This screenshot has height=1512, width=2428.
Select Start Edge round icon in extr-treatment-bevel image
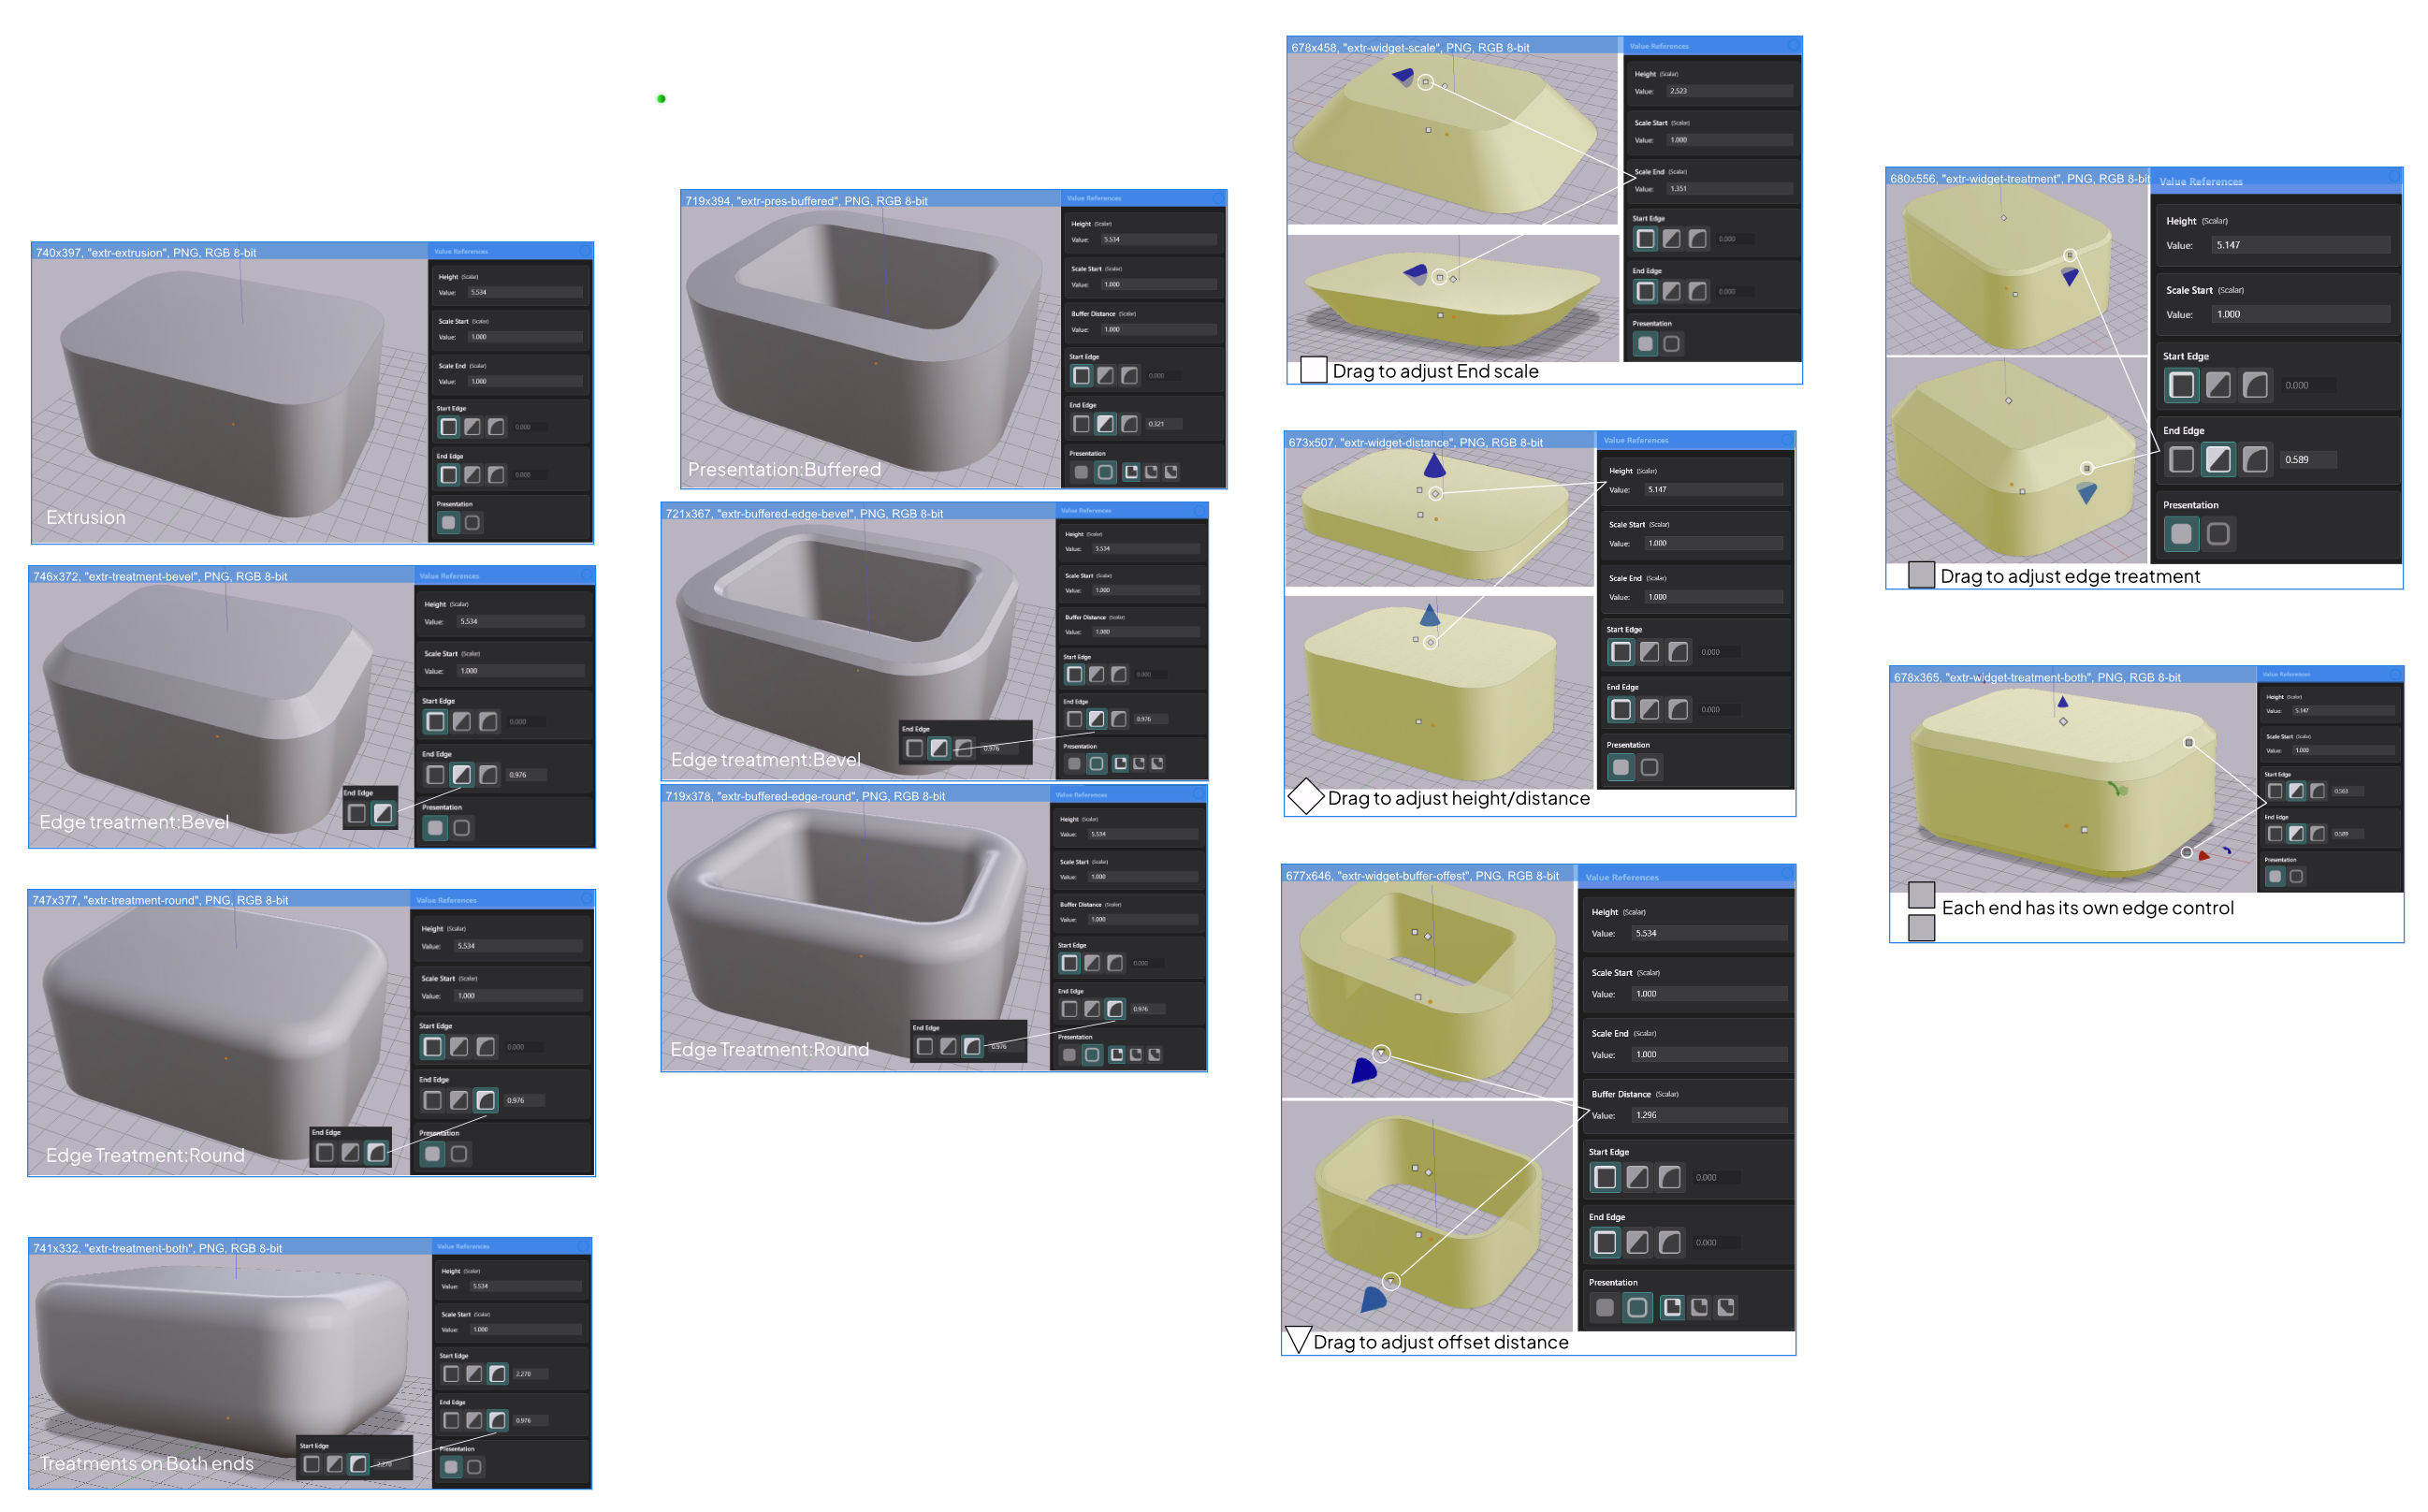pos(488,721)
